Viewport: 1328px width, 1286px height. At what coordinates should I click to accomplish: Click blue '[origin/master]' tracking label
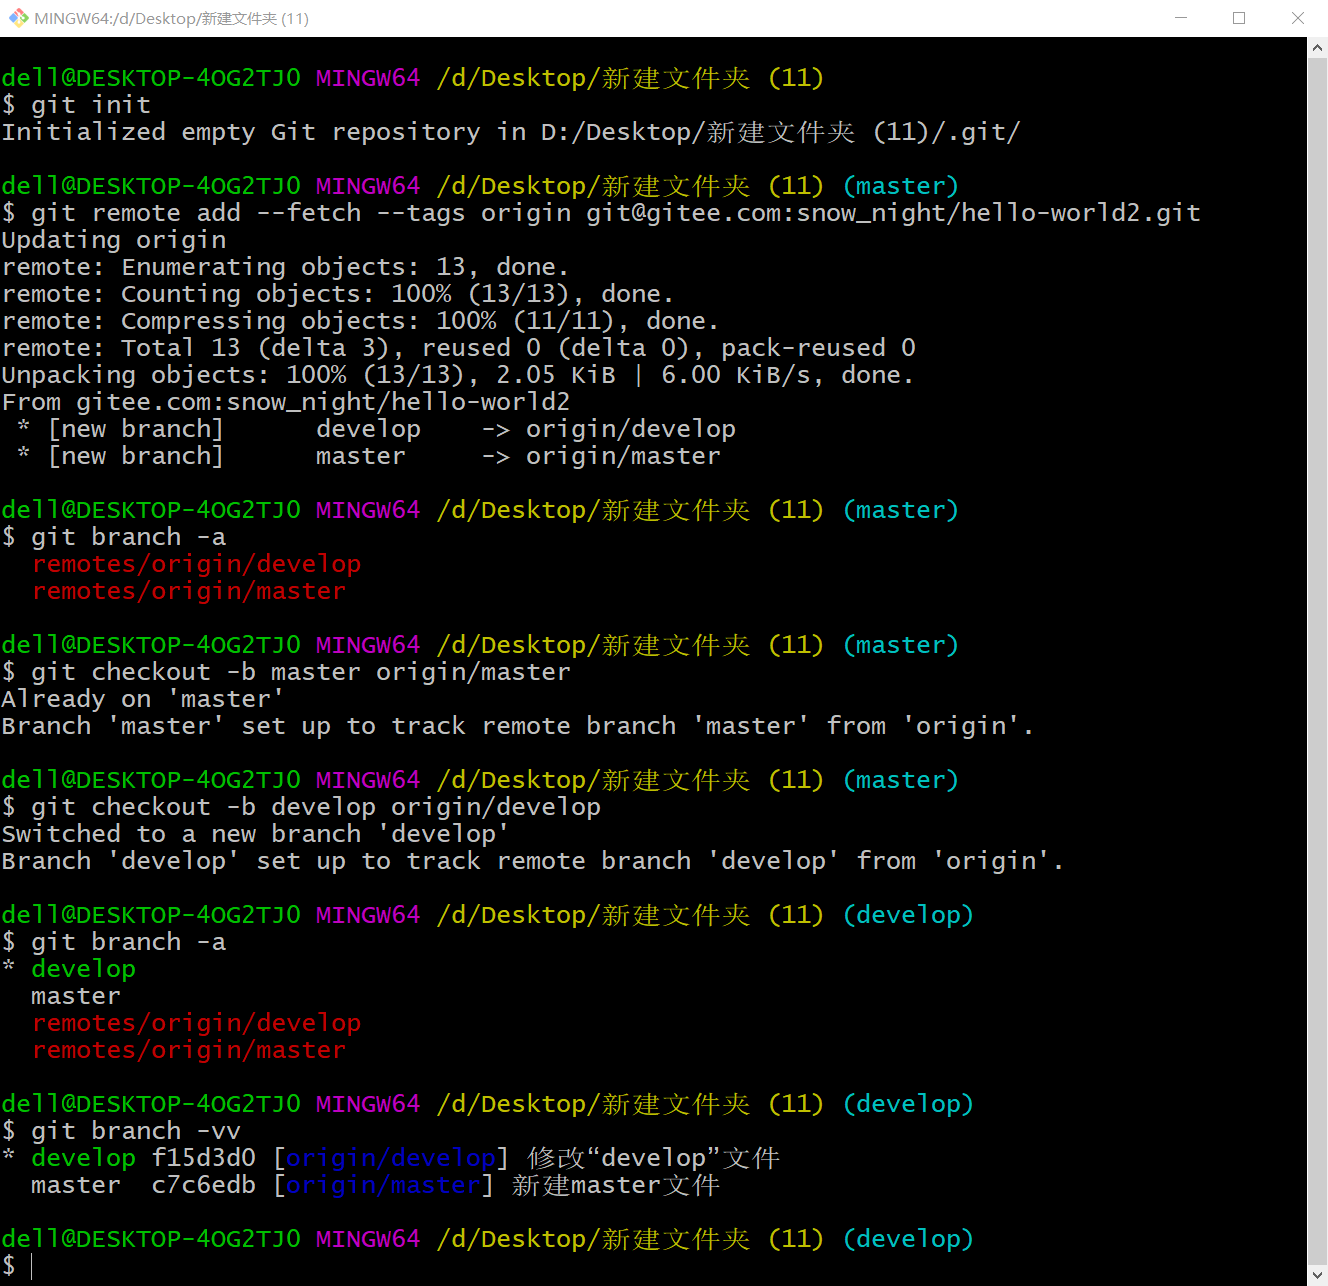pyautogui.click(x=383, y=1185)
